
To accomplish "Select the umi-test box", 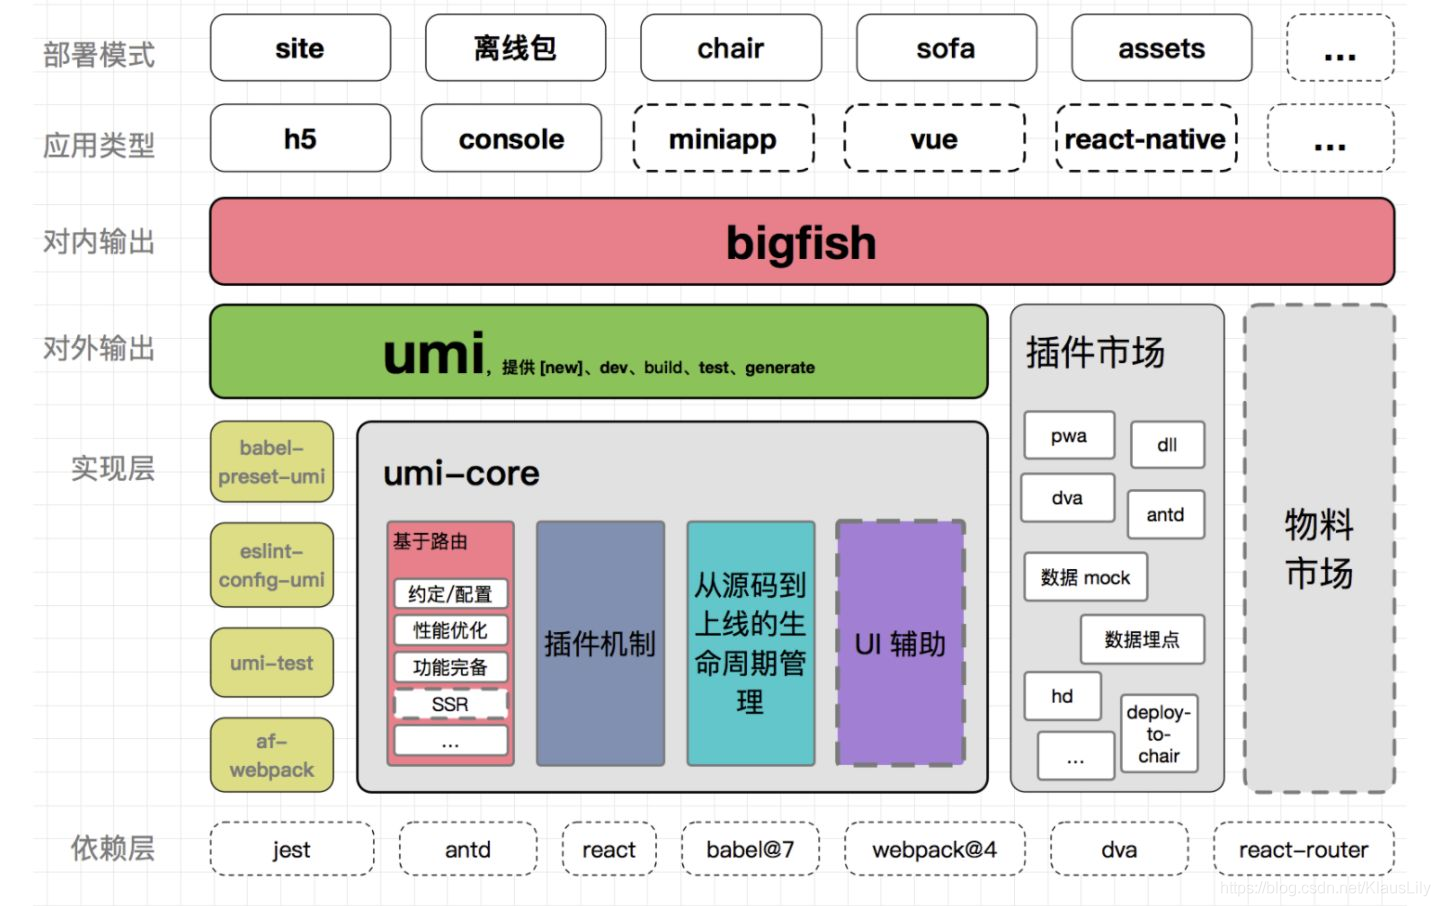I will click(x=272, y=662).
